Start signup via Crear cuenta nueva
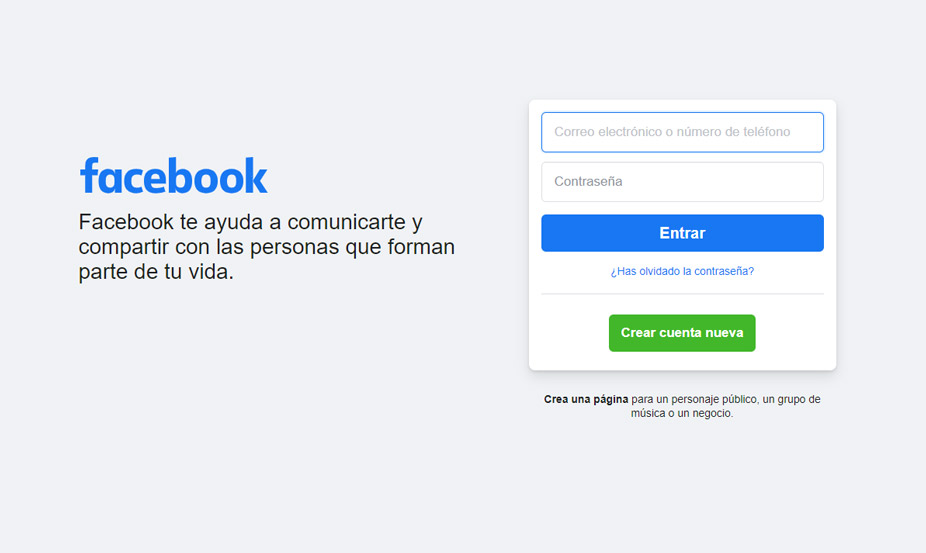 coord(682,333)
